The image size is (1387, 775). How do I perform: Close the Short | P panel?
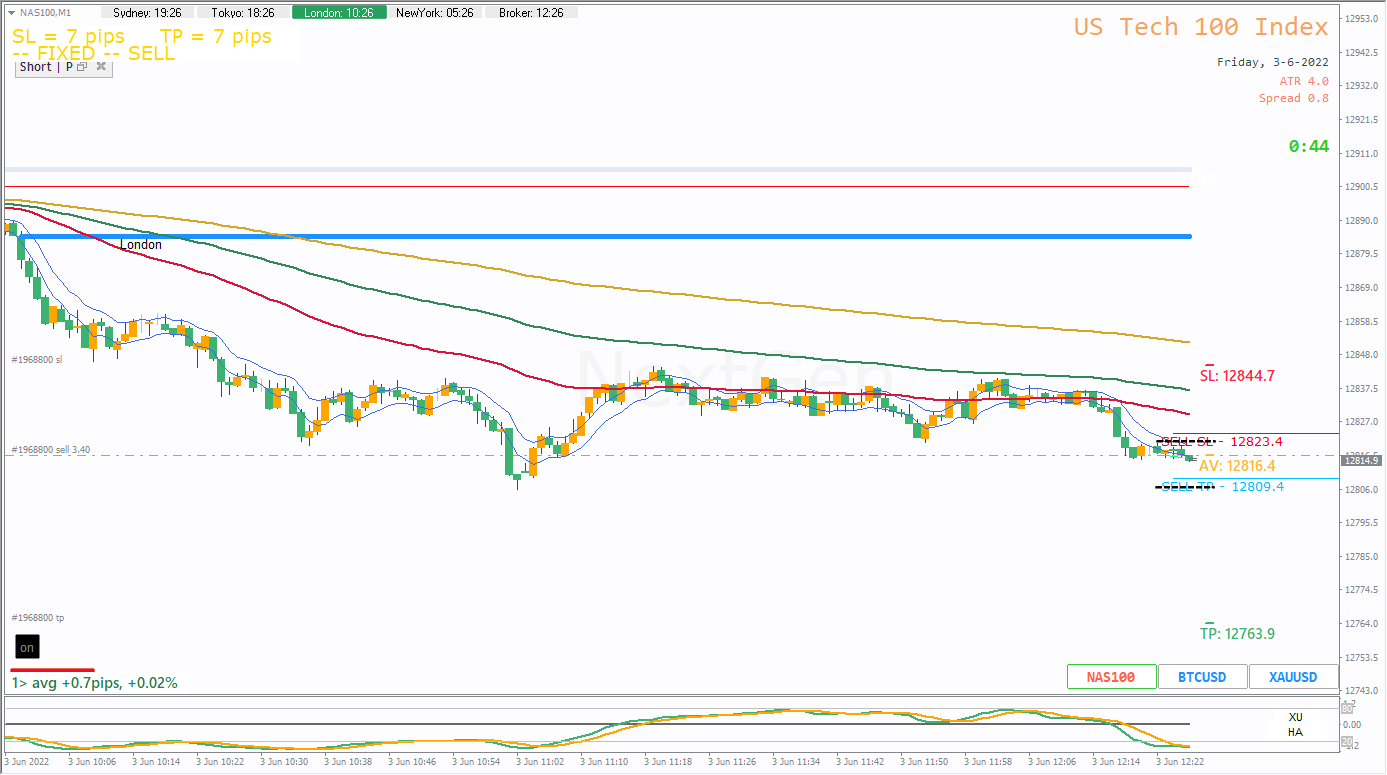click(x=100, y=67)
